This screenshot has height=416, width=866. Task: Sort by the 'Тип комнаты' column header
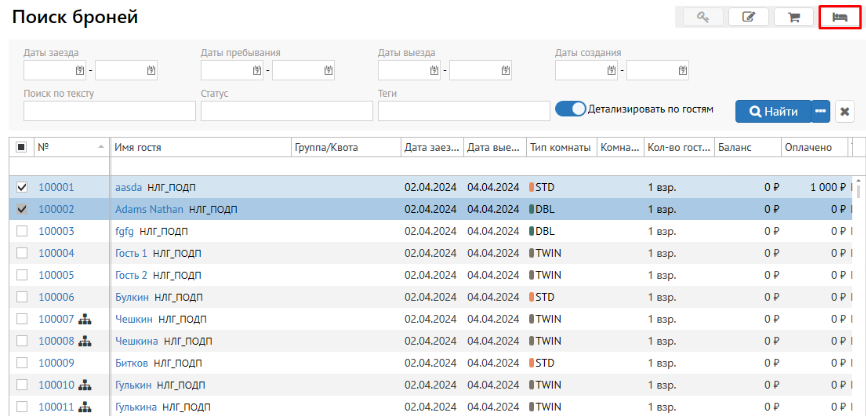click(x=560, y=147)
